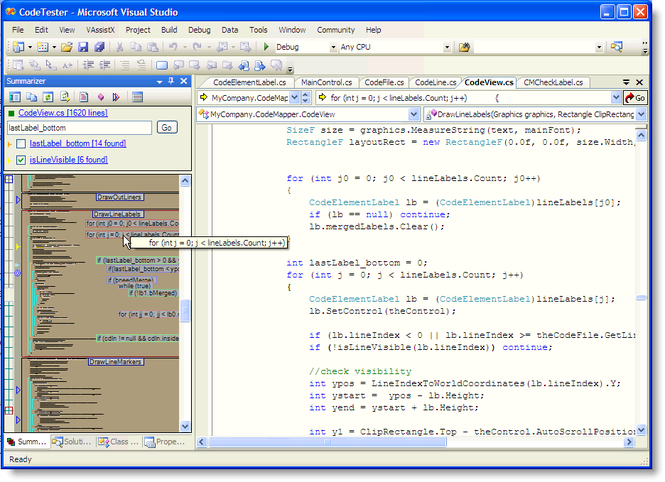Click the DrawLineMarkers label in code map
665x482 pixels.
[118, 362]
